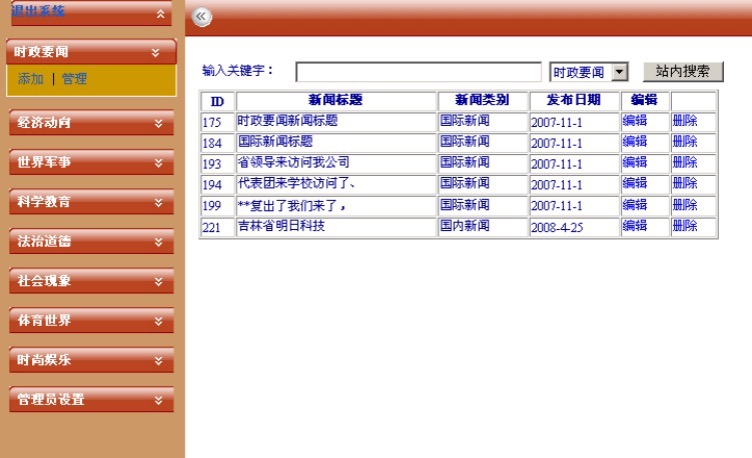Expand the 科学教育 menu chevron
This screenshot has height=458, width=752.
pyautogui.click(x=158, y=203)
